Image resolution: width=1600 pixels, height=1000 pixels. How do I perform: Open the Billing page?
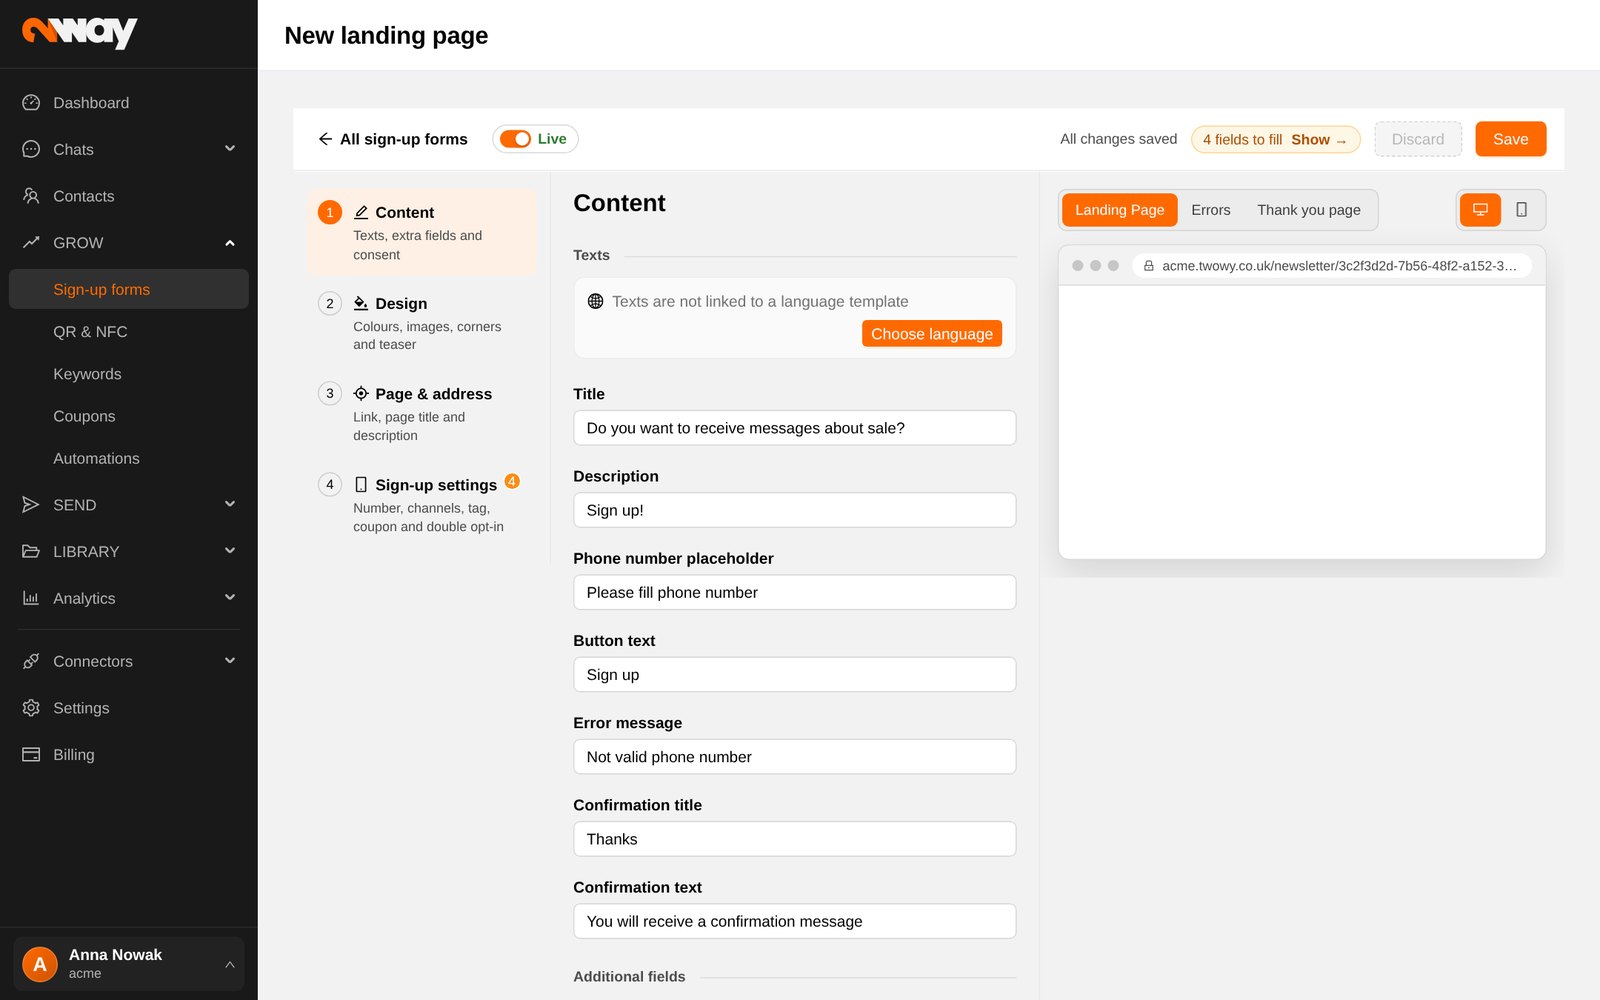click(x=128, y=755)
